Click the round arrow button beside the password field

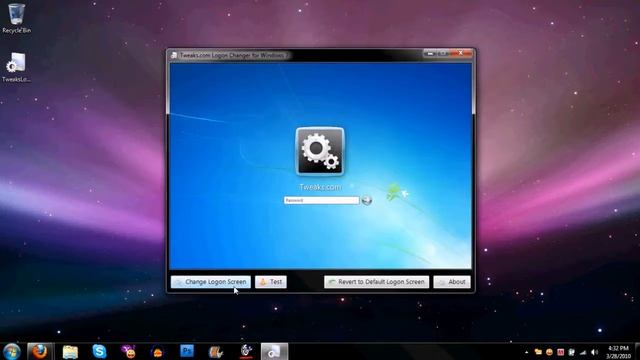[367, 200]
